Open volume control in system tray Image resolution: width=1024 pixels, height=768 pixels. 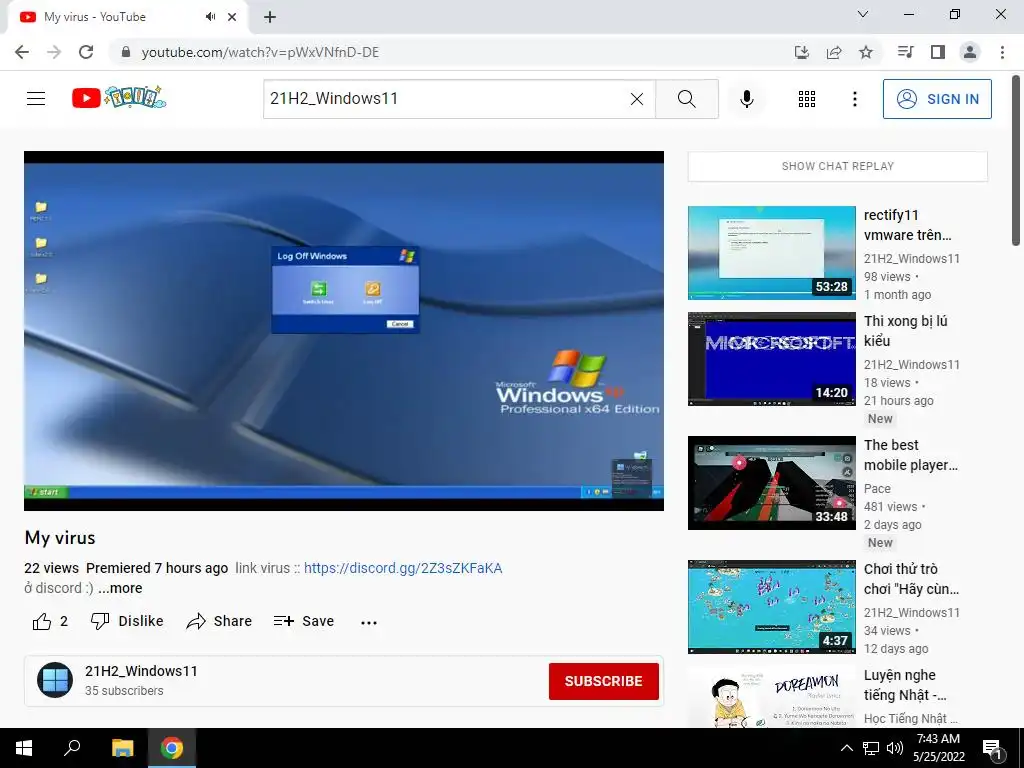click(x=895, y=748)
